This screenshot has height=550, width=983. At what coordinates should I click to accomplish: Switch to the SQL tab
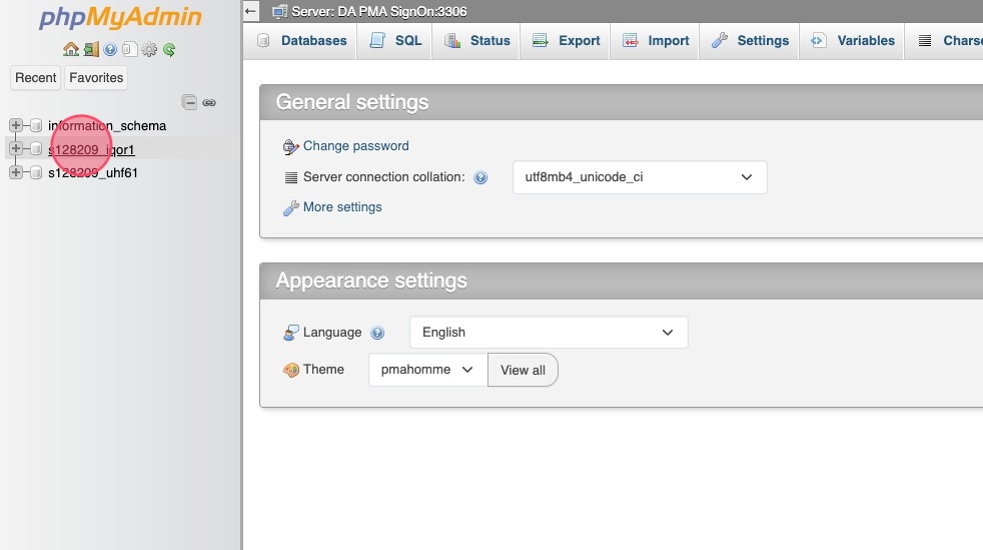pos(396,41)
